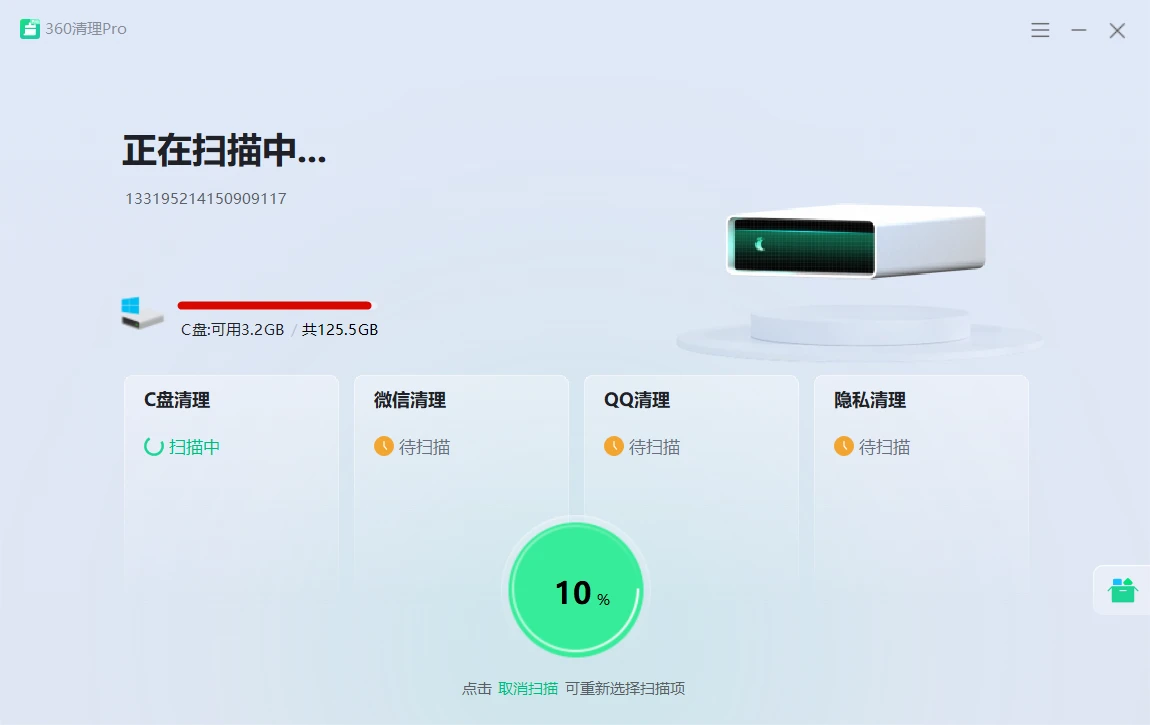Minimize the 360清理Pro window

(1079, 30)
